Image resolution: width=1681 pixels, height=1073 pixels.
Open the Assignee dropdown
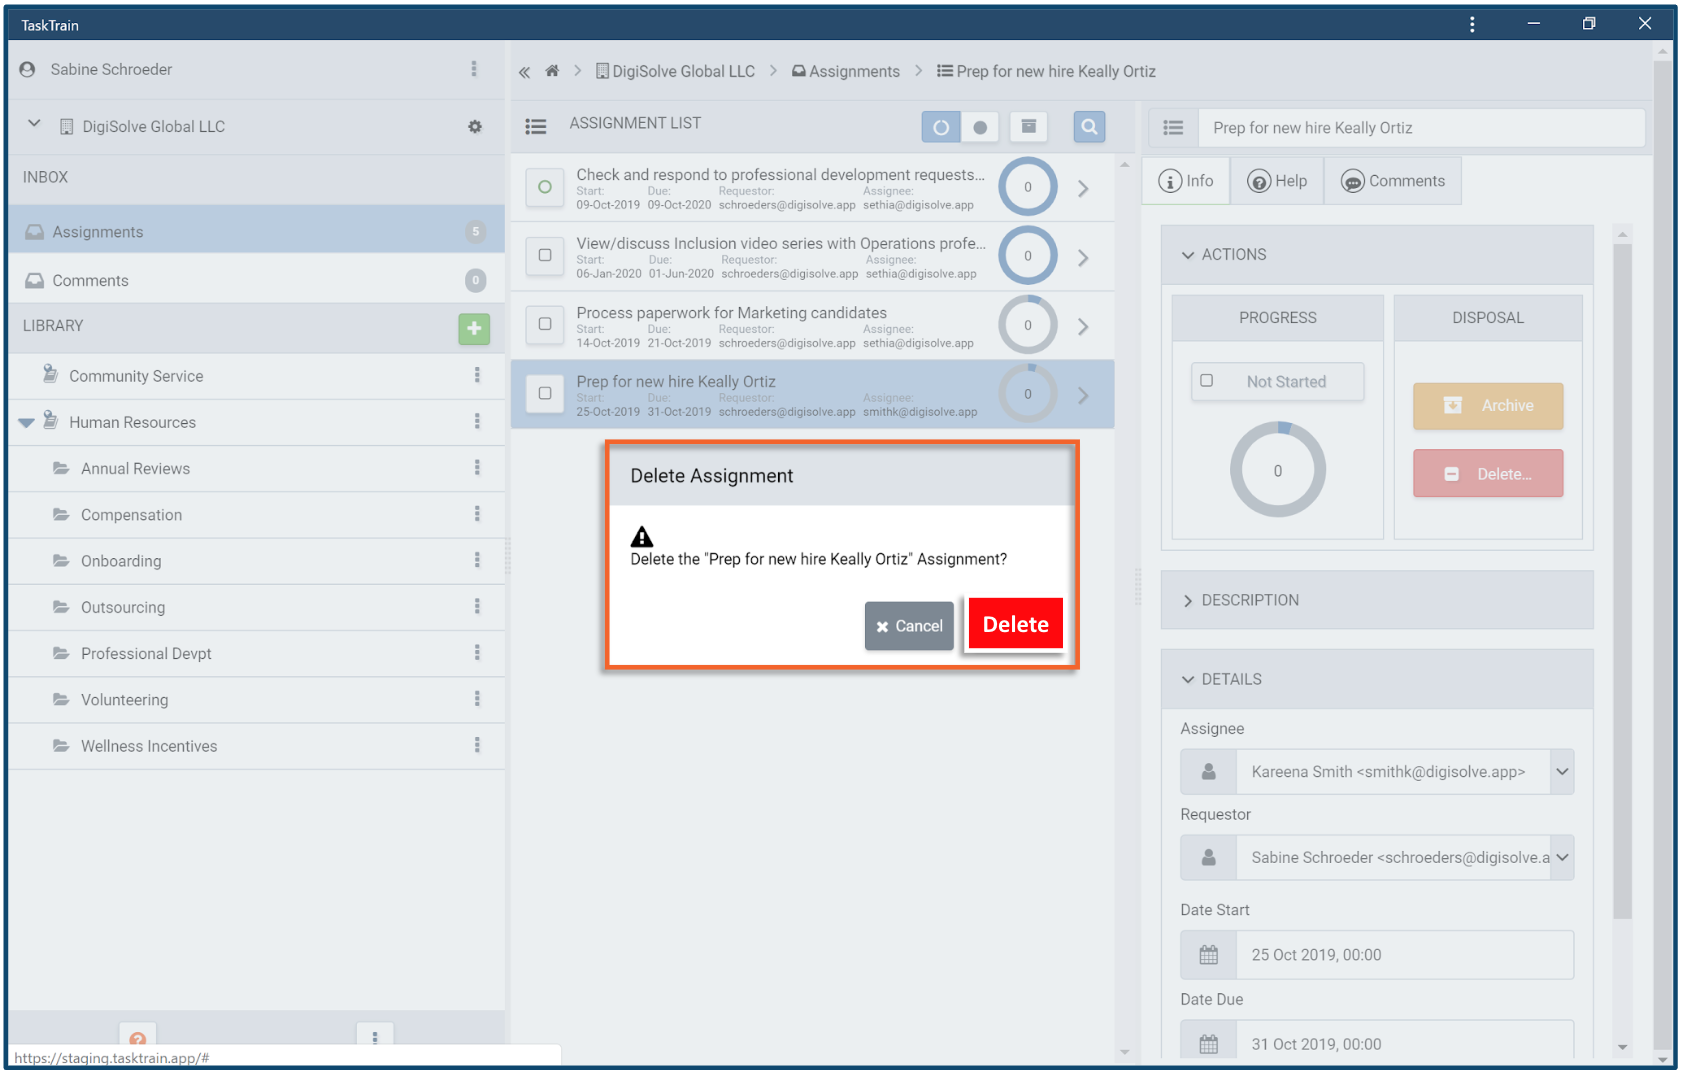coord(1561,772)
